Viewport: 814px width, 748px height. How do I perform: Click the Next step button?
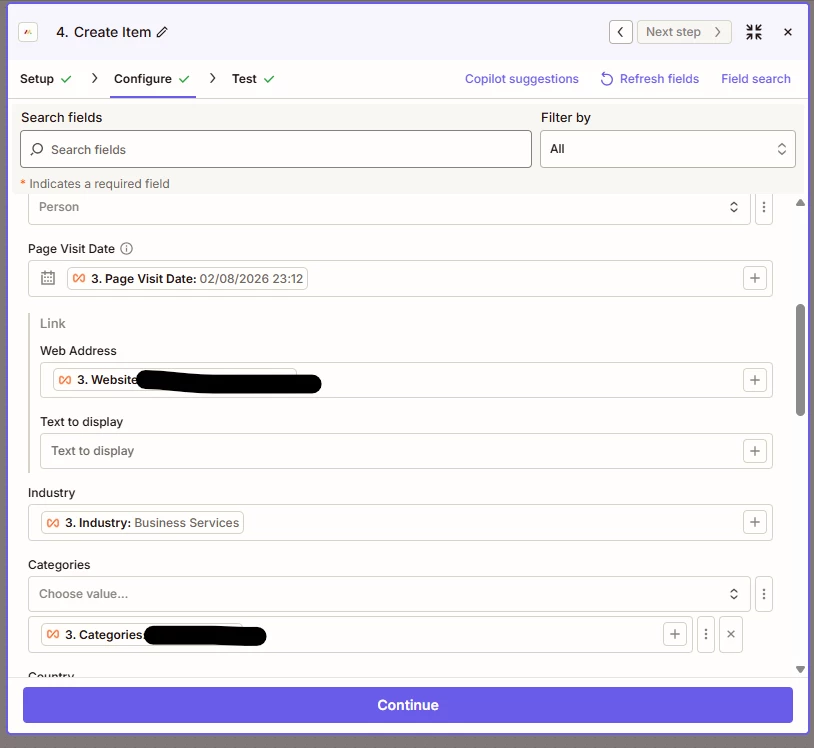pyautogui.click(x=684, y=32)
